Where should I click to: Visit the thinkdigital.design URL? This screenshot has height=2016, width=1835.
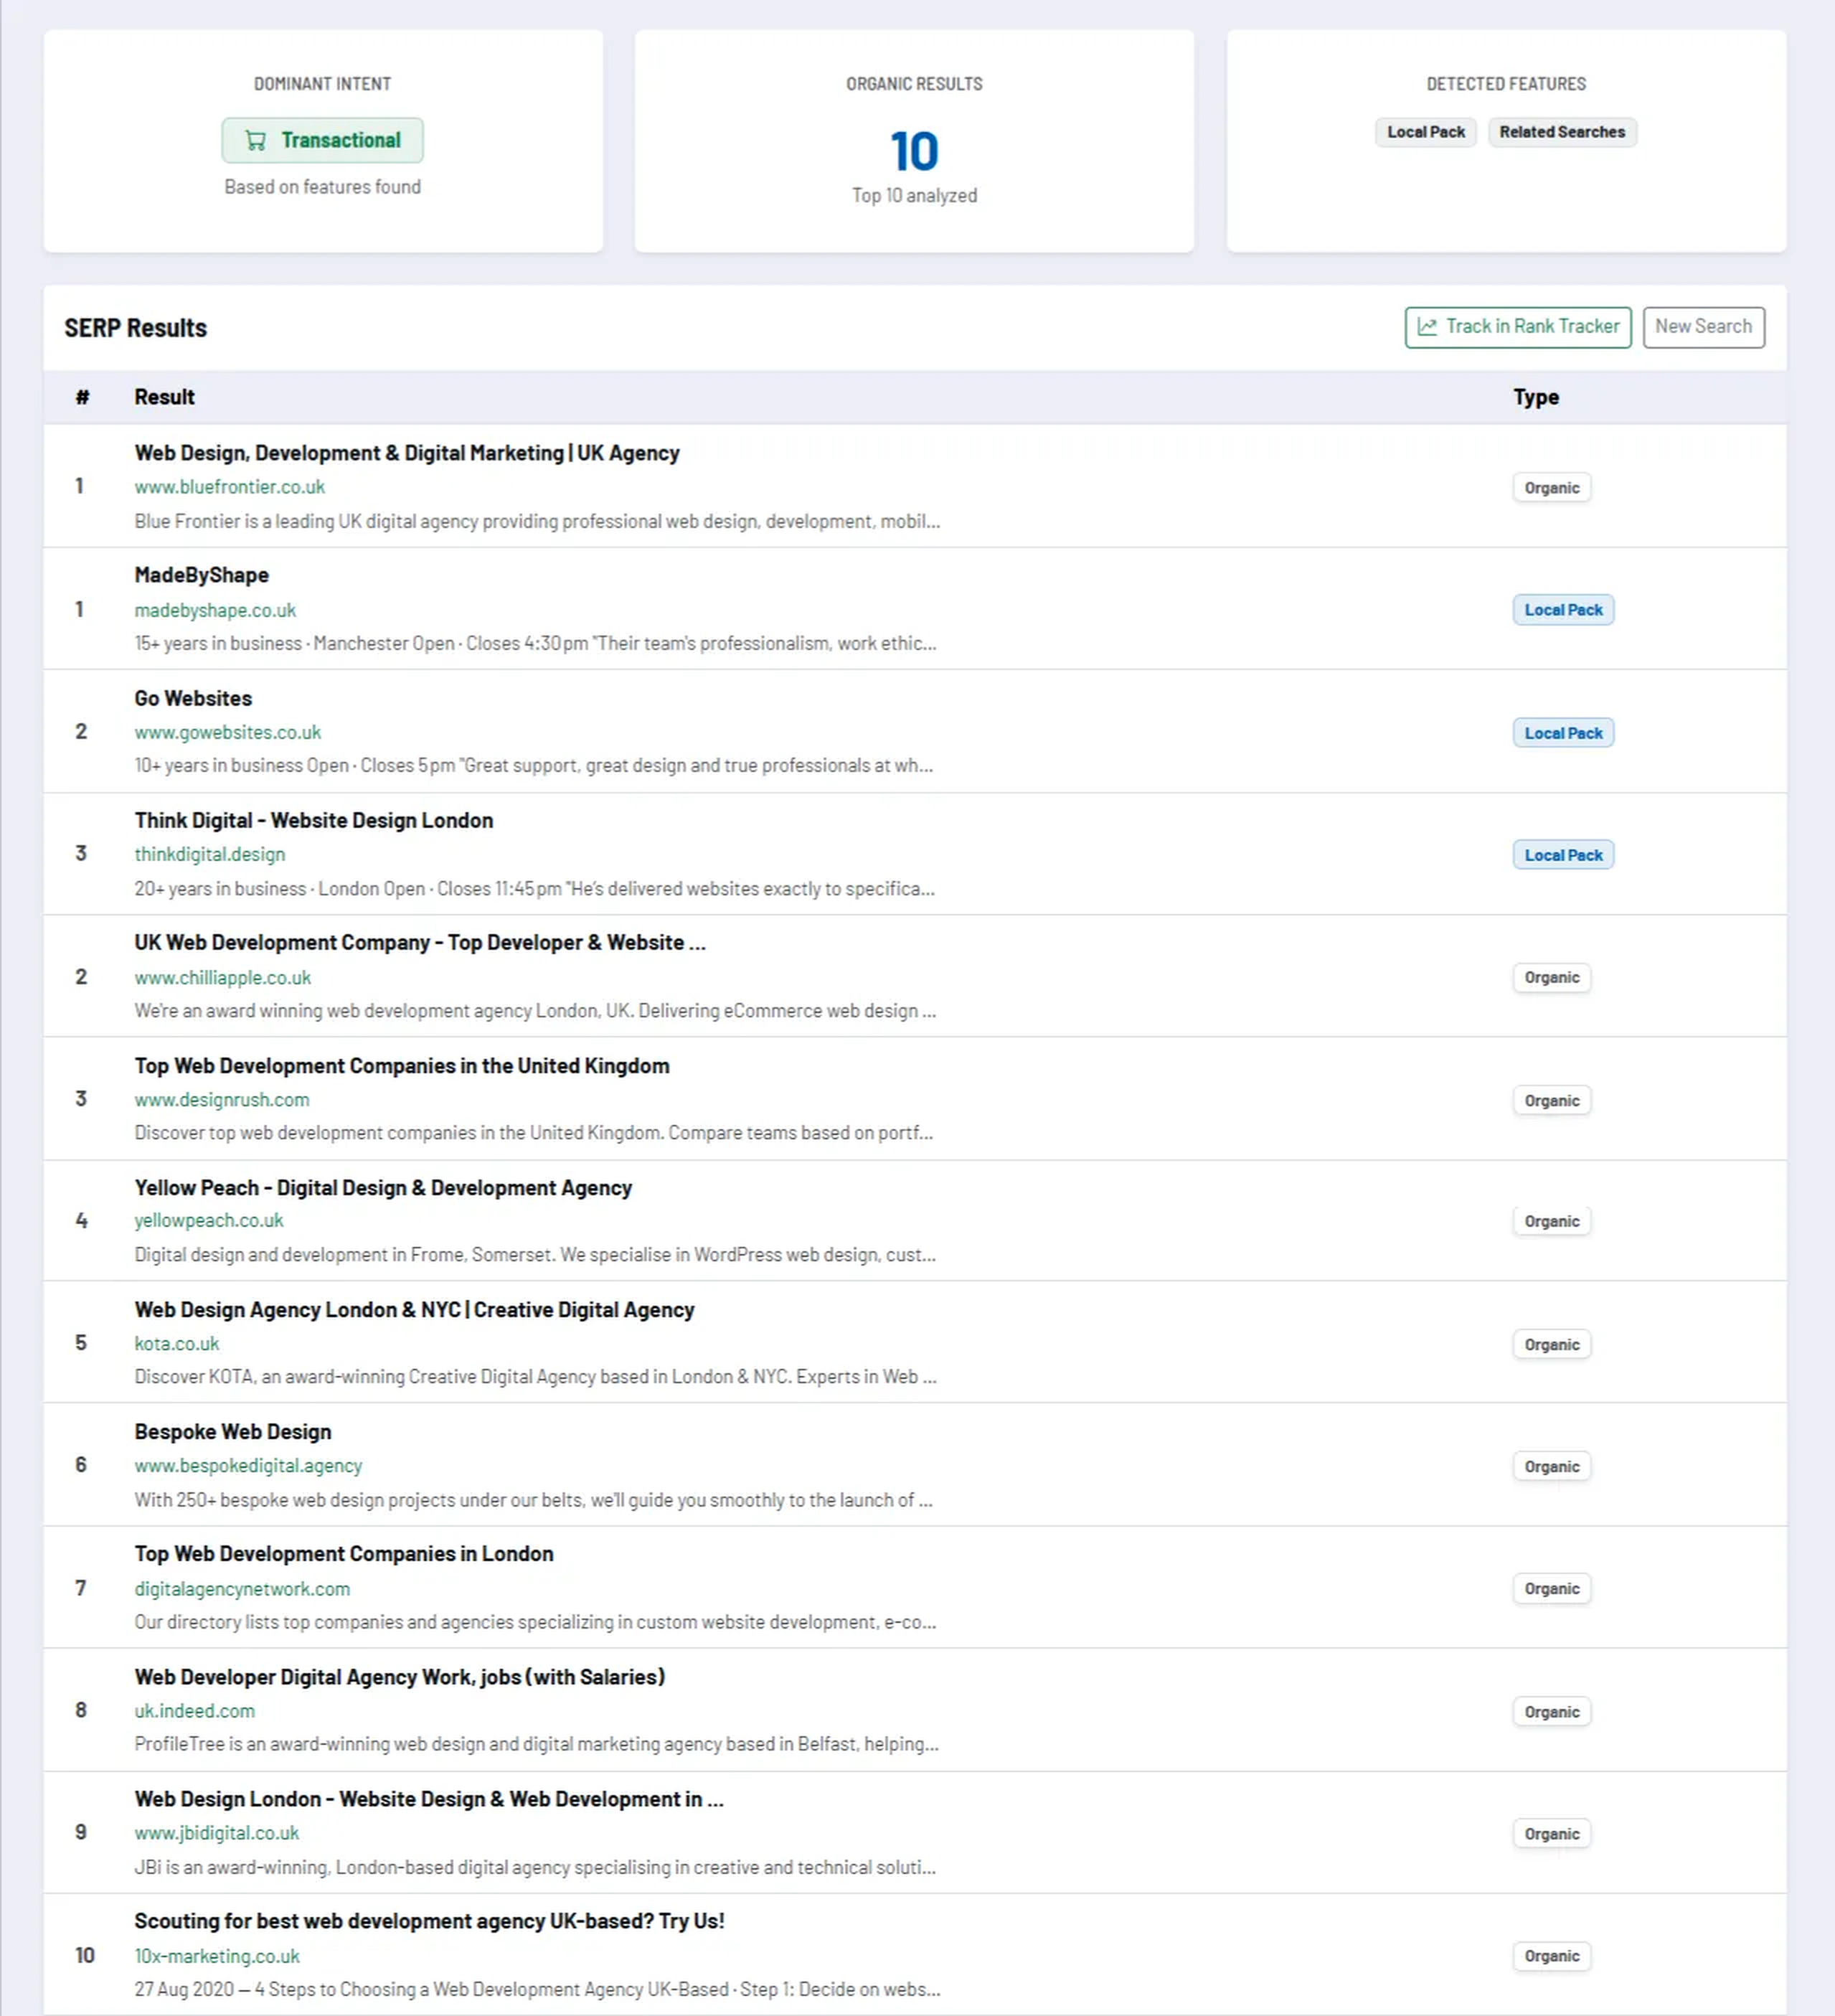[x=210, y=854]
